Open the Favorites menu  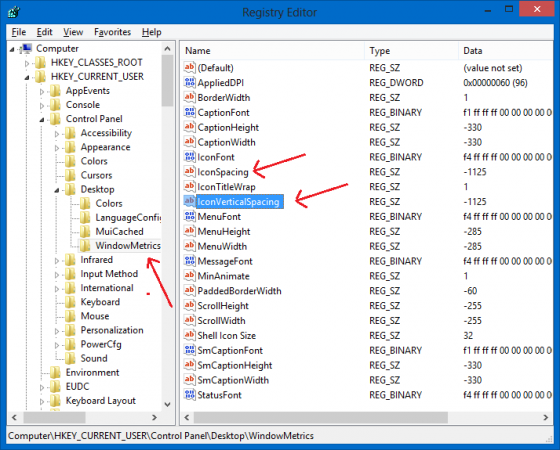point(112,32)
